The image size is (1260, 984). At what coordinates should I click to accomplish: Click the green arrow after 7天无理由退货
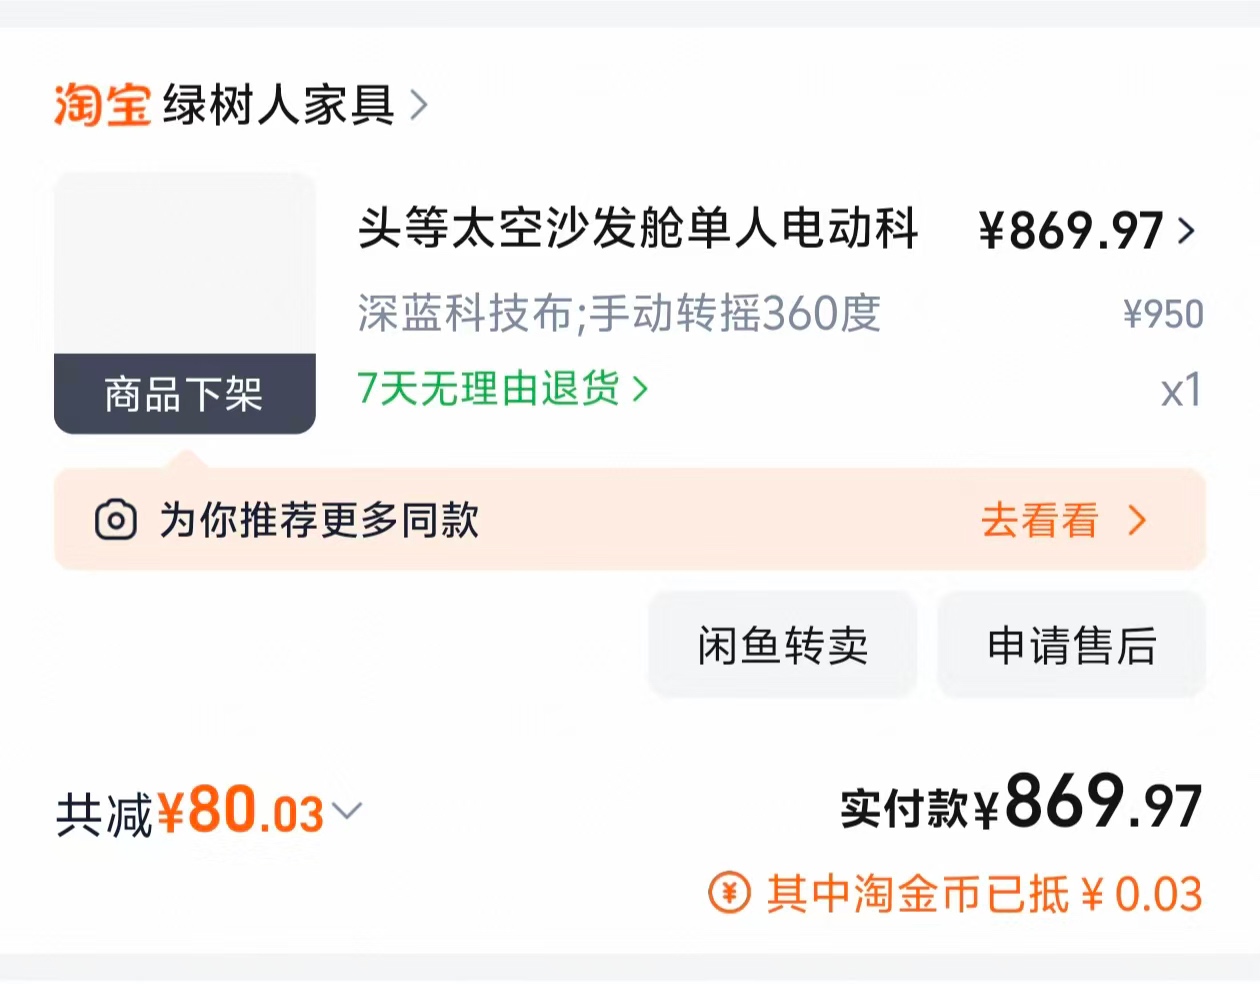(x=640, y=389)
